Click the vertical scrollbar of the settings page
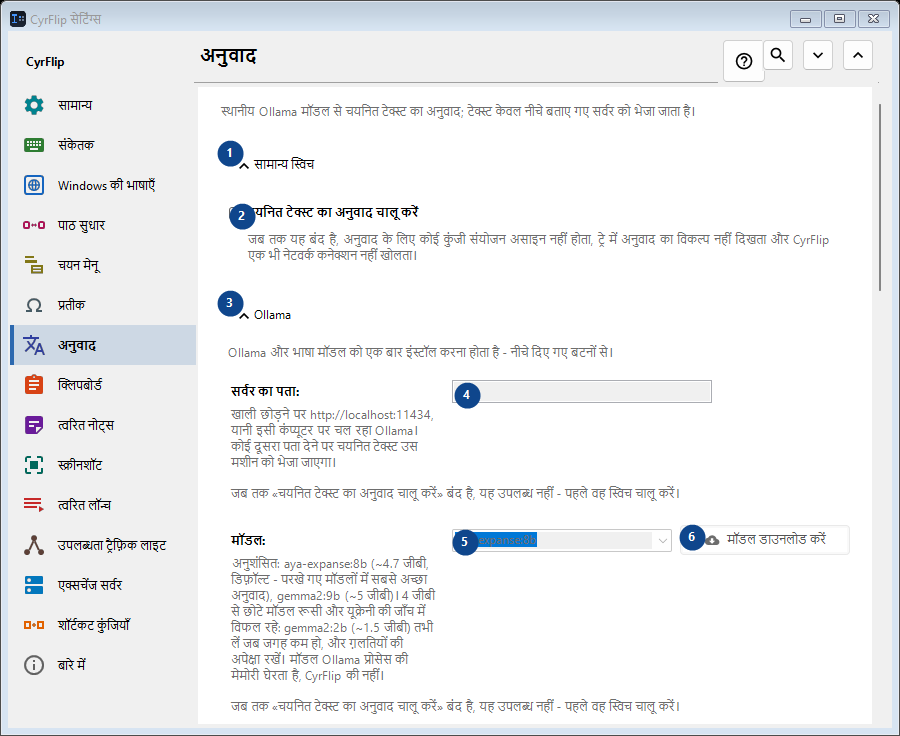Screen dimensions: 900x736 coord(879,197)
